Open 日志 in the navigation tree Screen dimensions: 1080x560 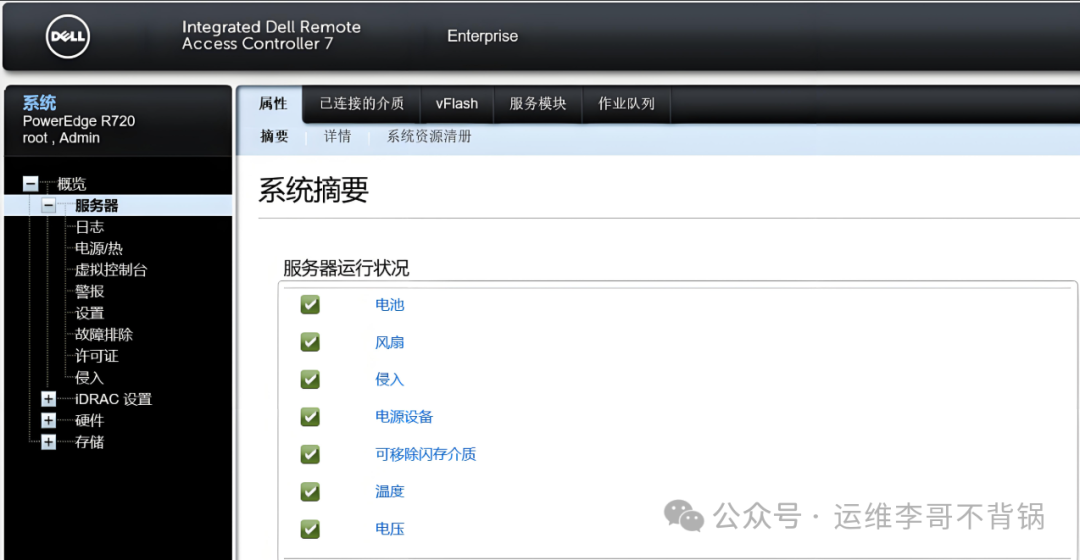[90, 227]
